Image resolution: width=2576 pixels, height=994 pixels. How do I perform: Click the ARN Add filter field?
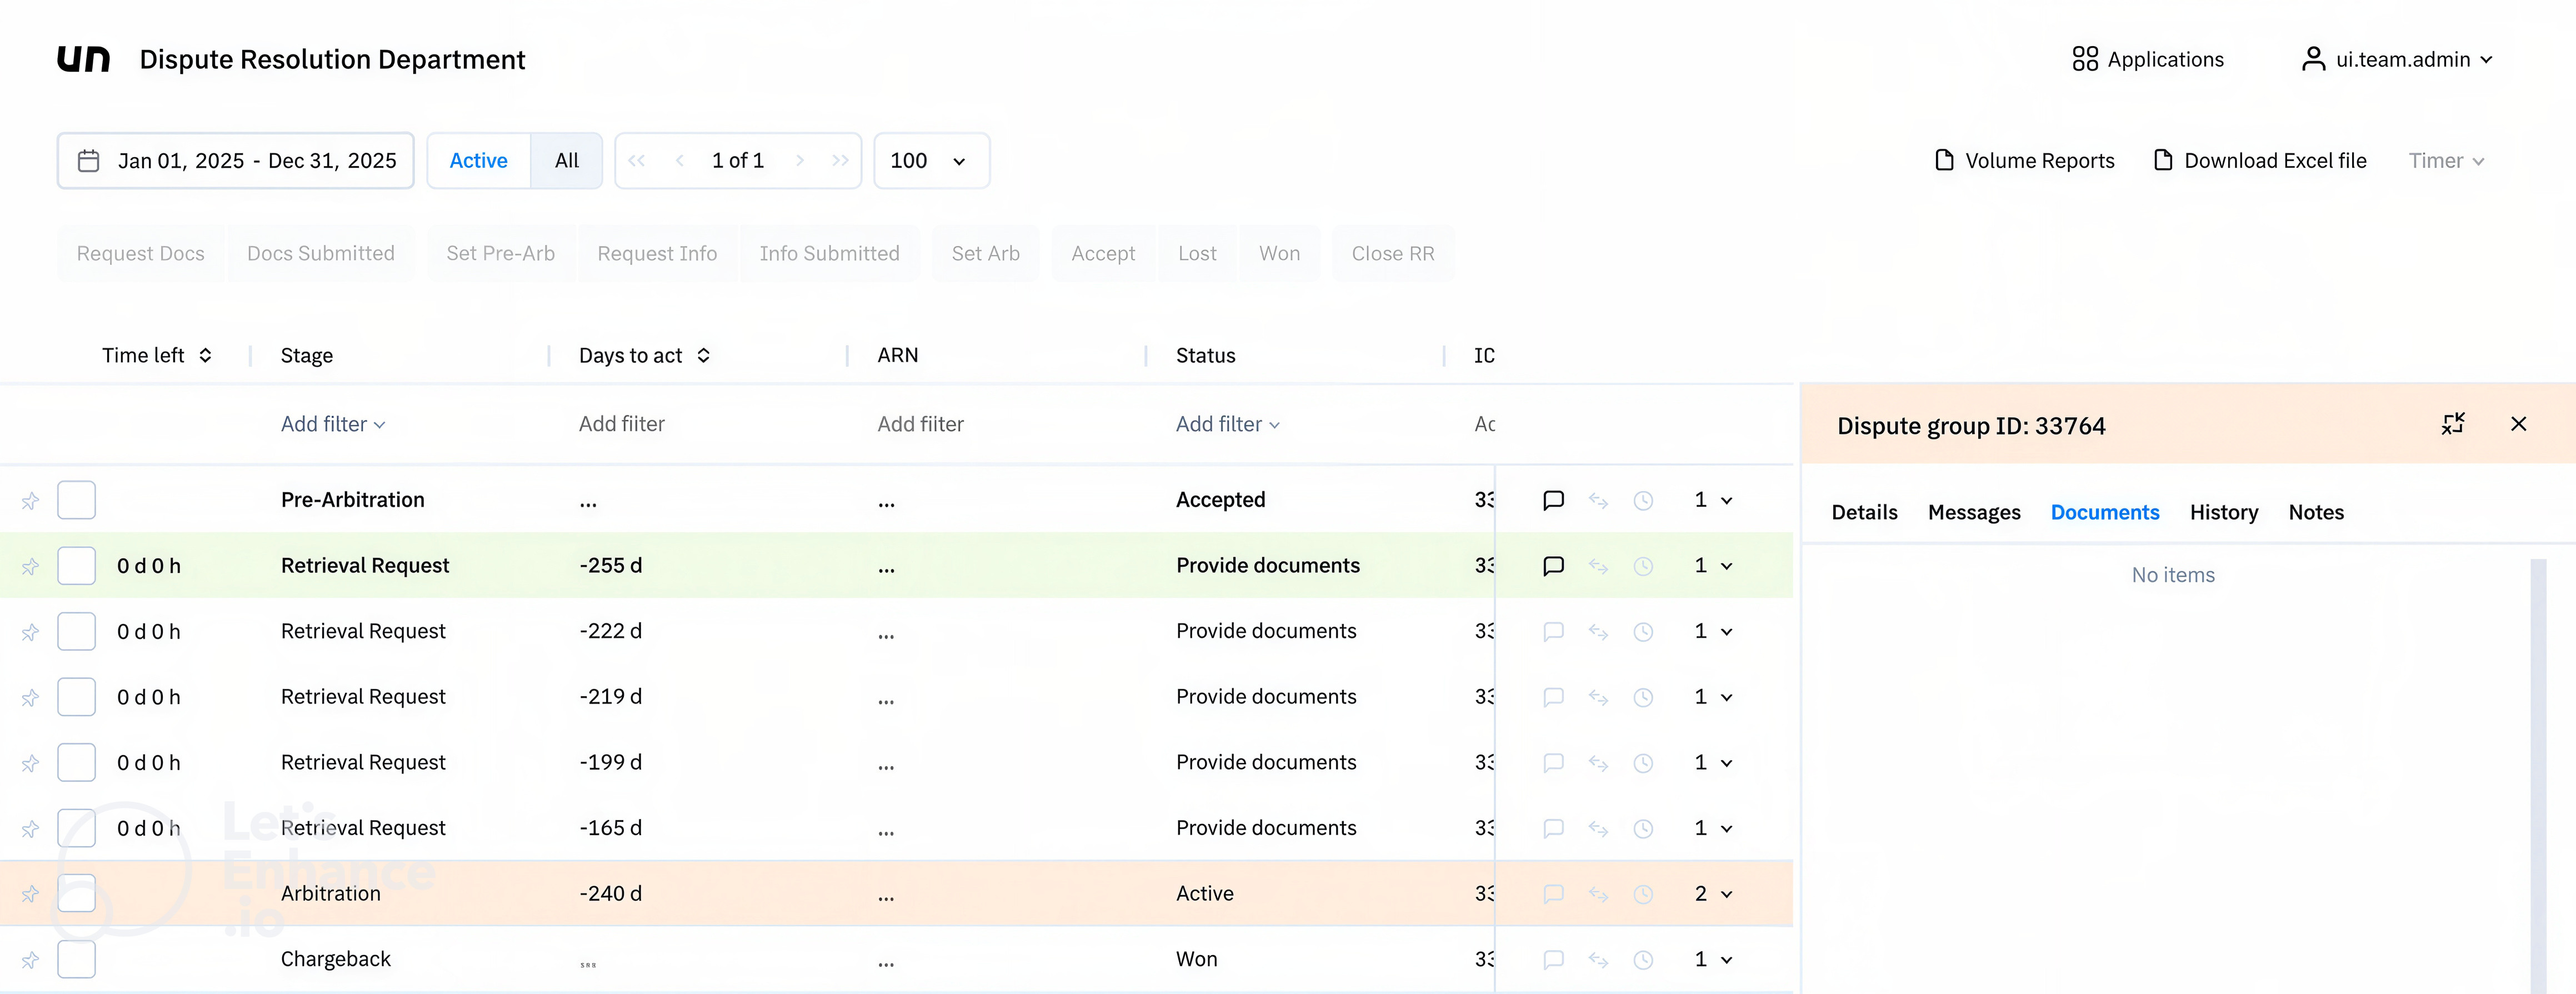coord(920,424)
